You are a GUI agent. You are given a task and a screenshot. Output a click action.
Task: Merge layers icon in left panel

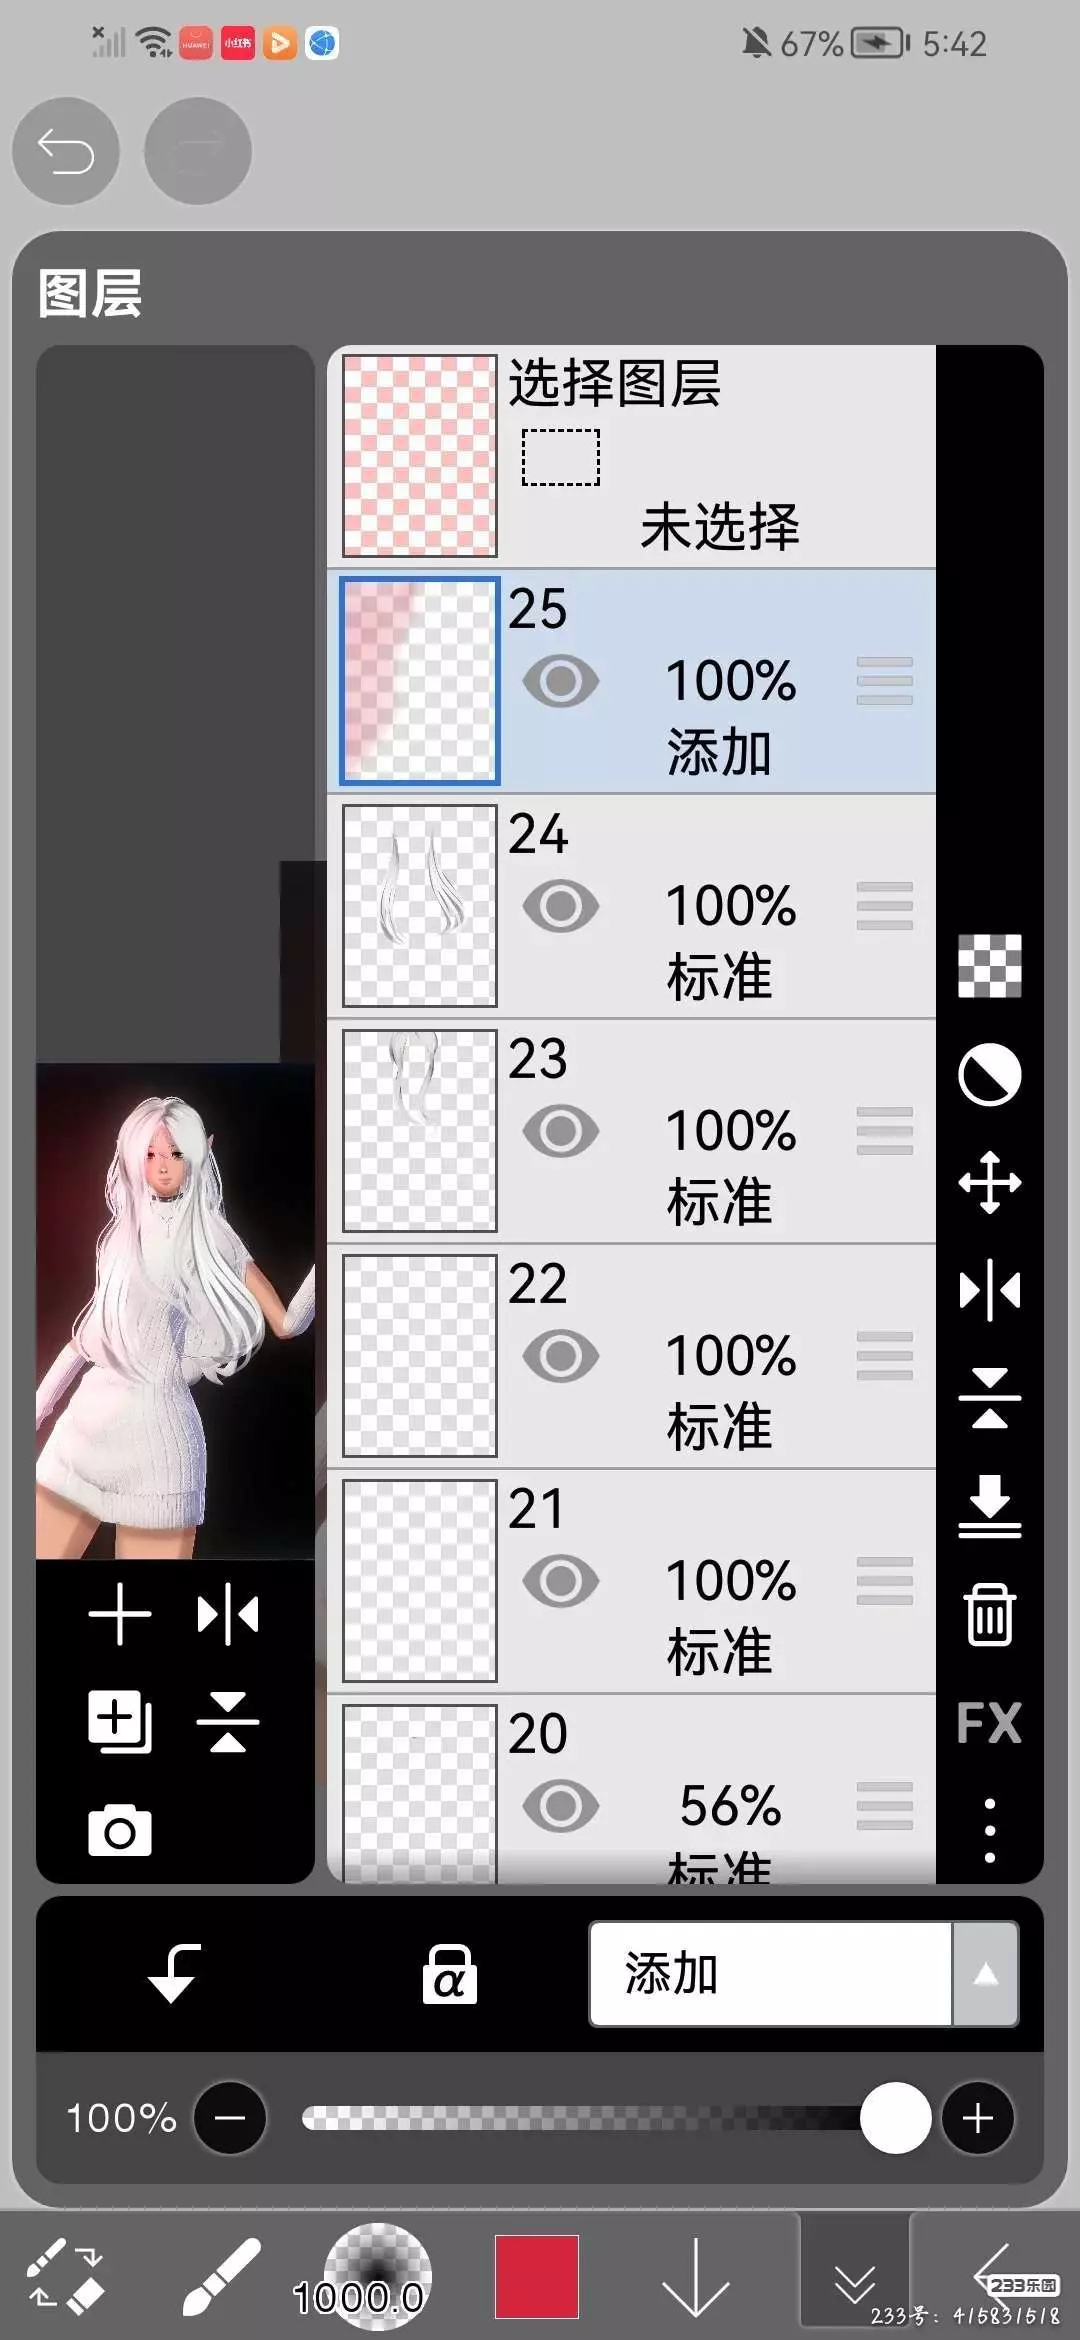(x=228, y=1722)
